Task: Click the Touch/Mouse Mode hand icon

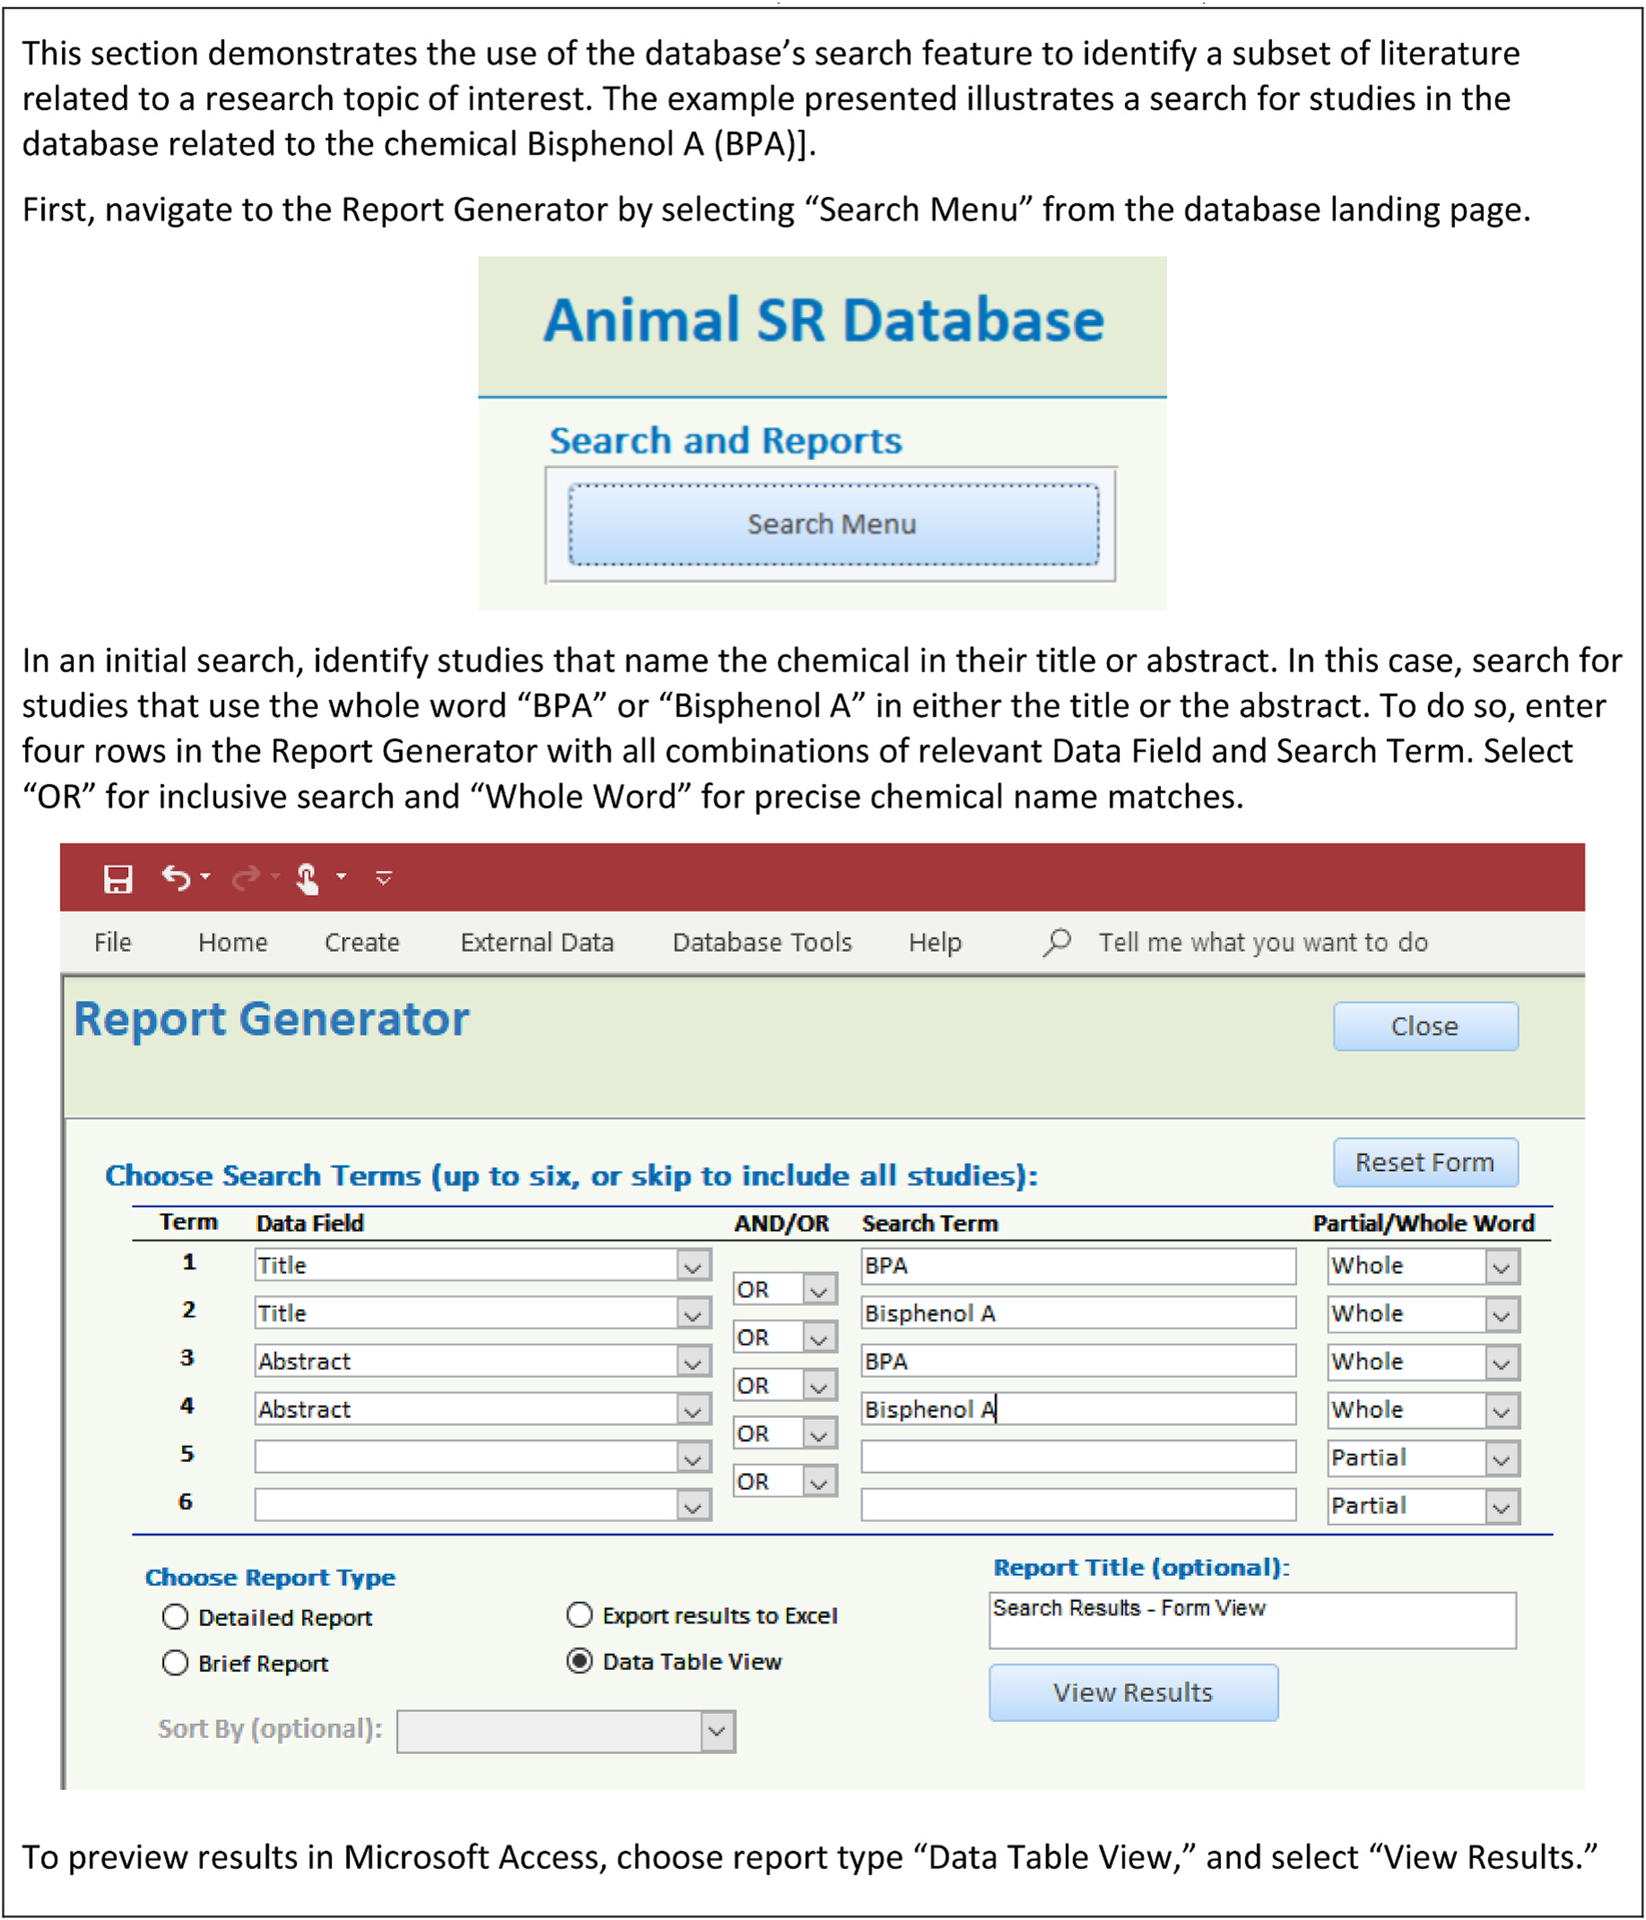Action: (307, 879)
